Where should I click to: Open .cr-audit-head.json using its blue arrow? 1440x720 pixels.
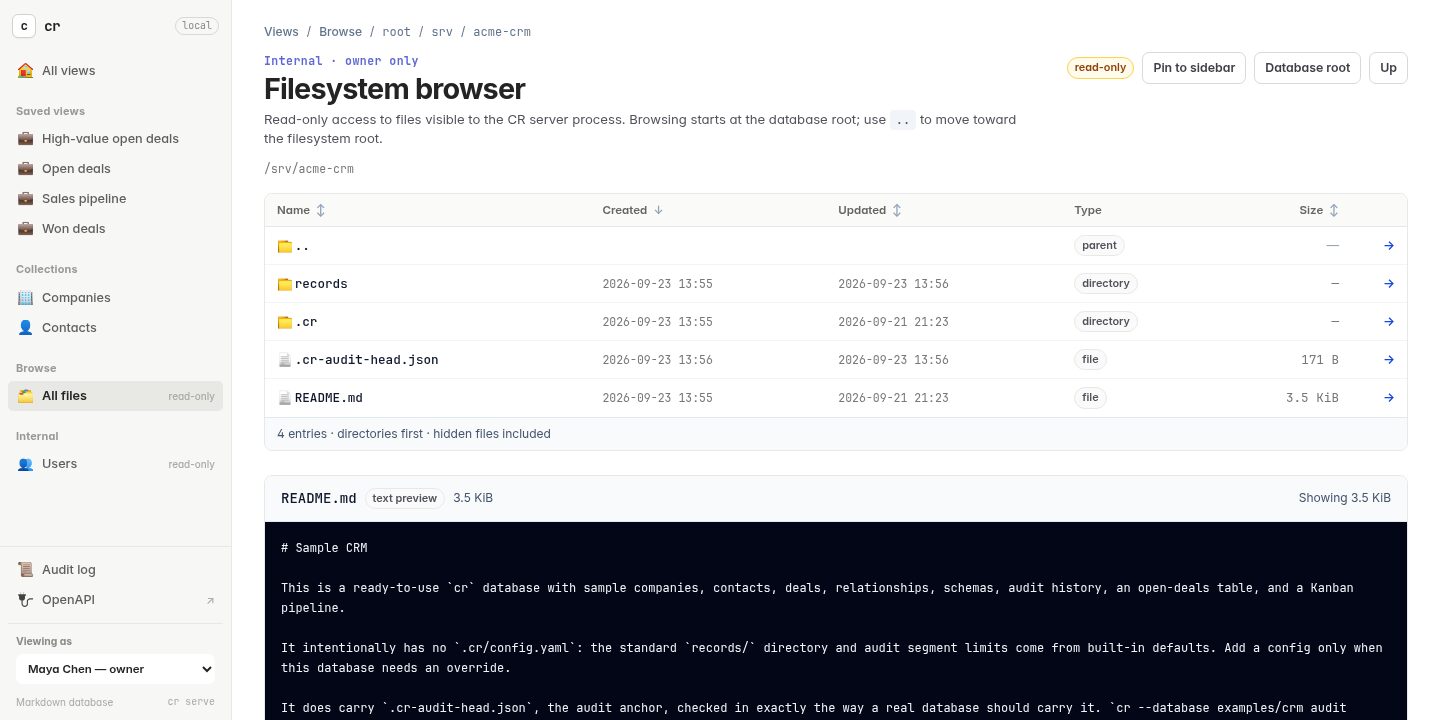point(1389,360)
